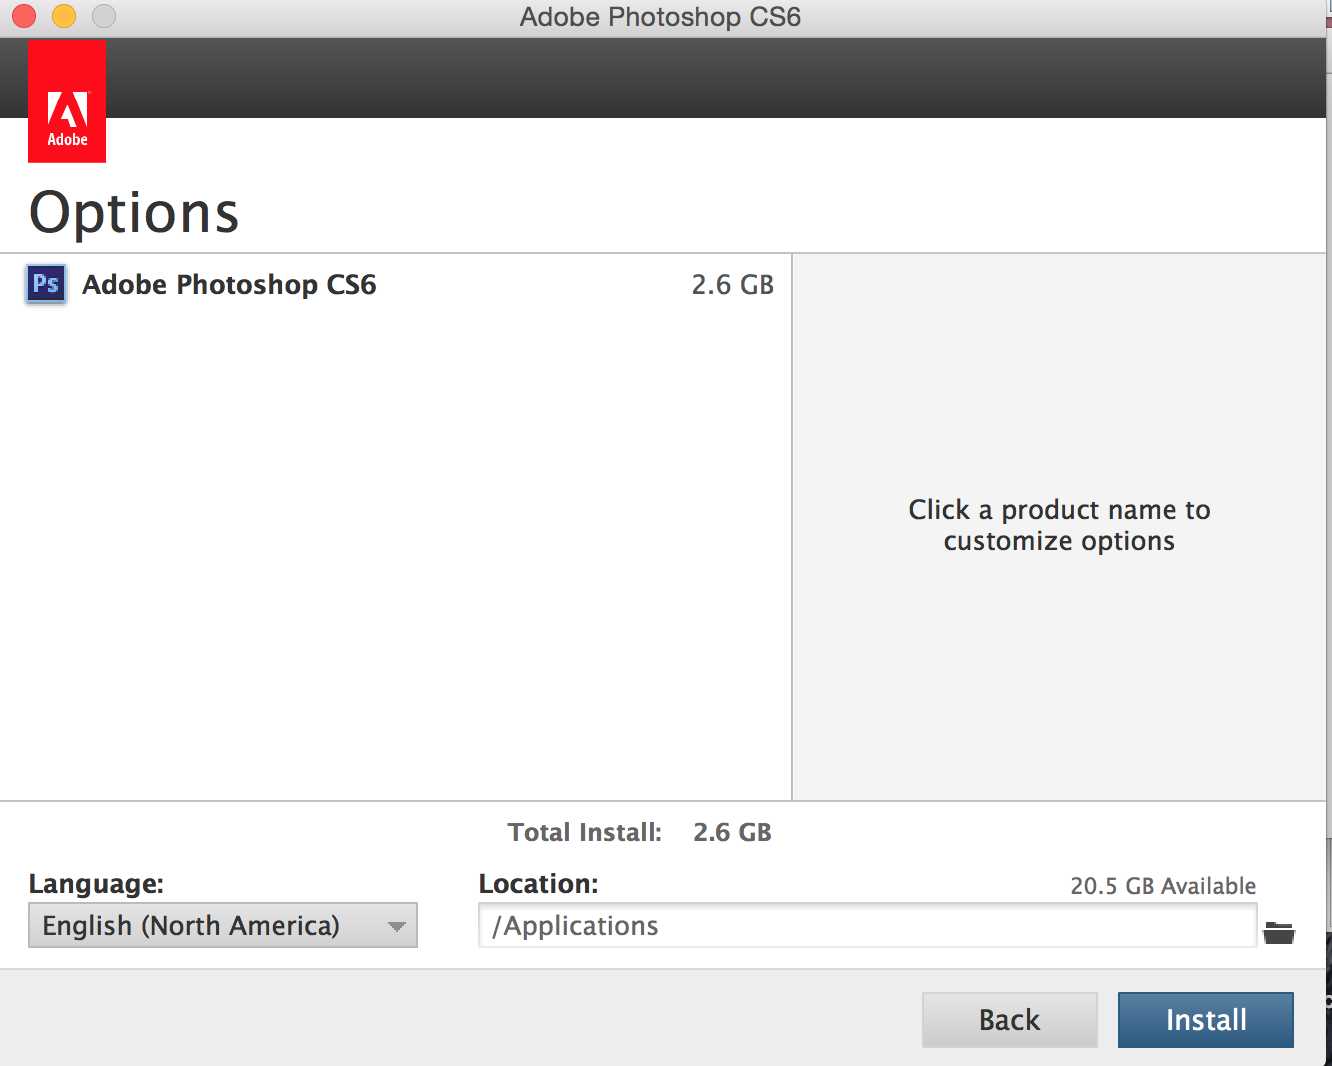Click the folder icon to browse location
1332x1066 pixels.
click(x=1278, y=933)
